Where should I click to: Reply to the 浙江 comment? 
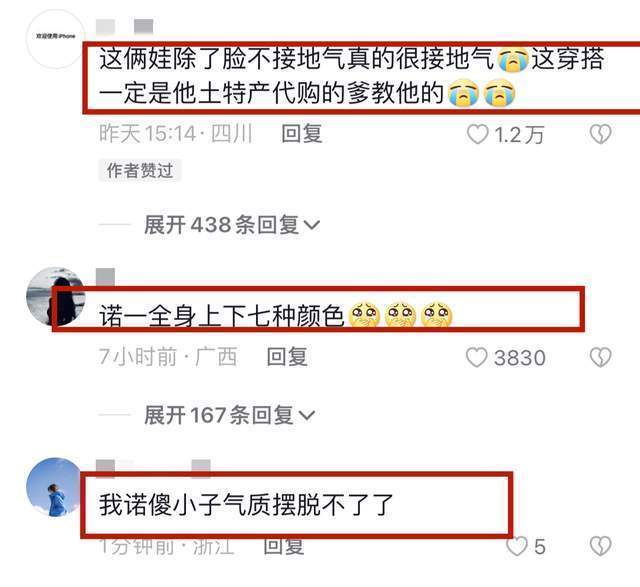(284, 546)
